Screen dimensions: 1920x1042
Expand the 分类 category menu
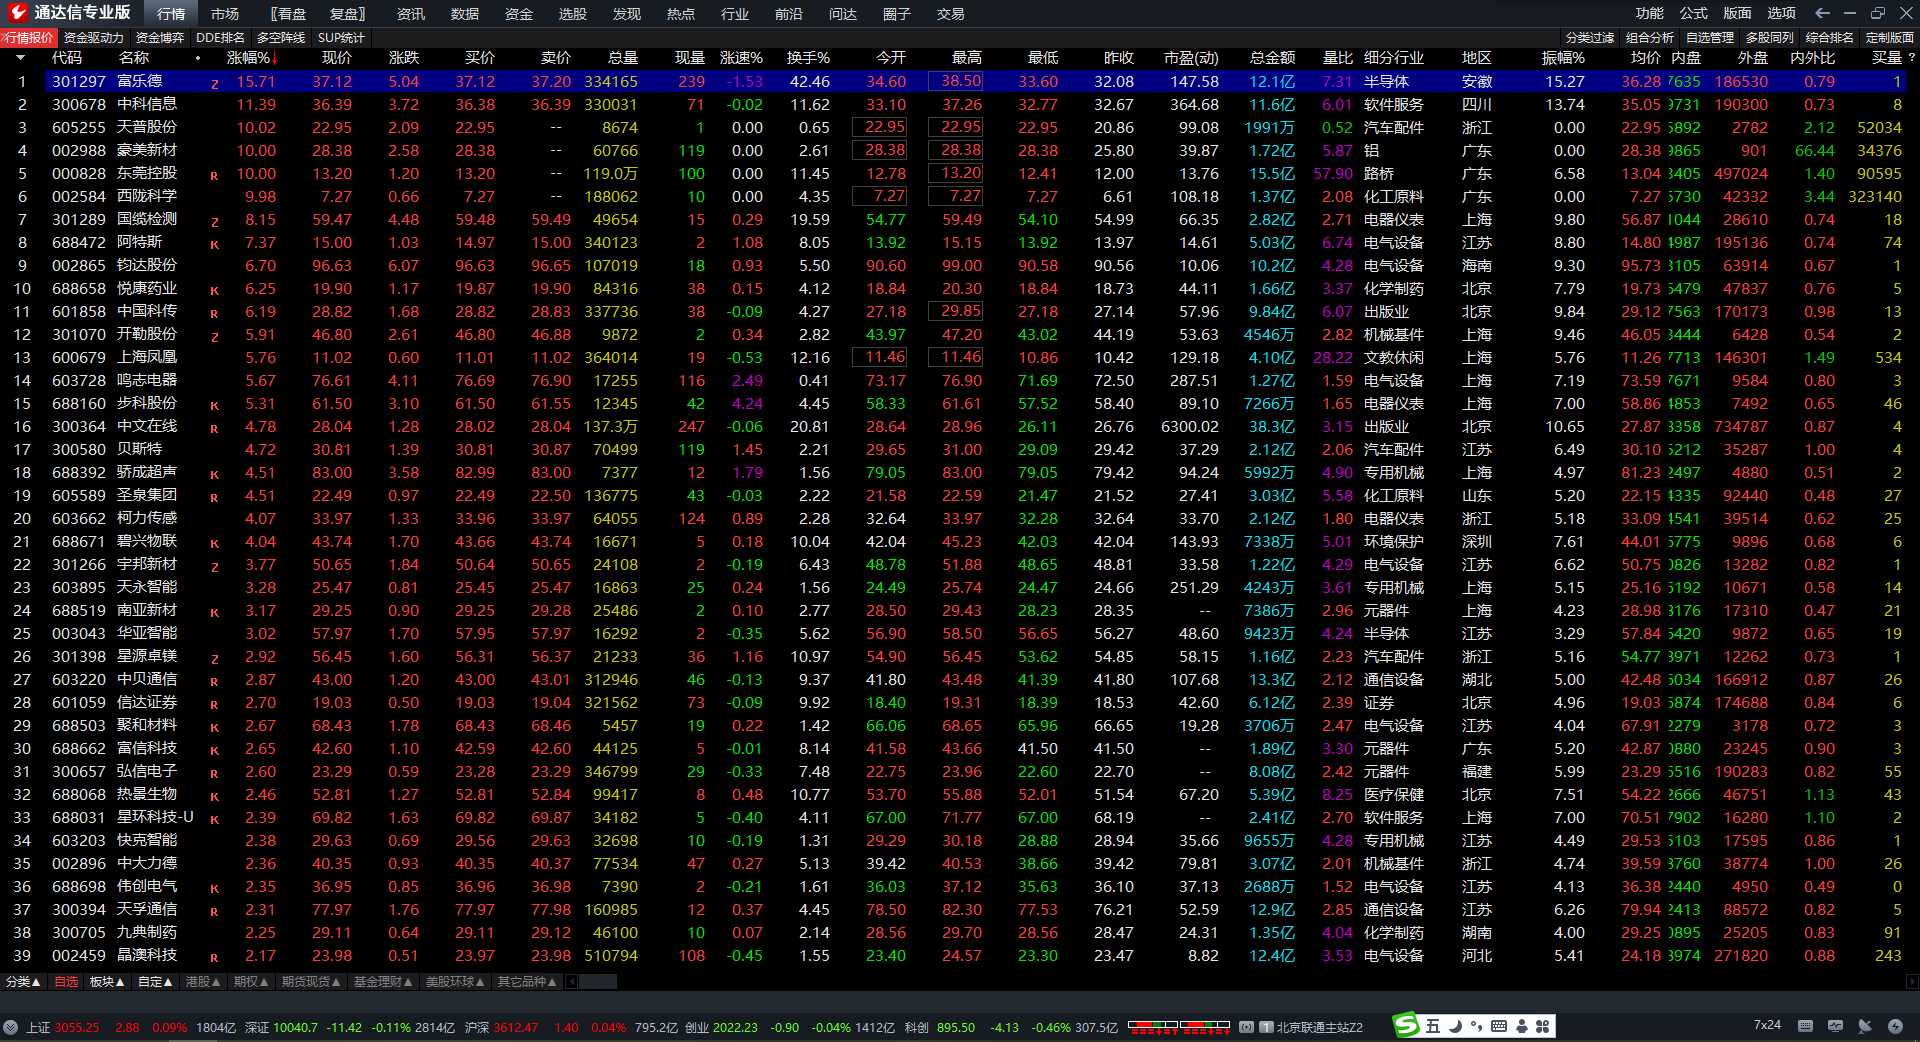(23, 982)
